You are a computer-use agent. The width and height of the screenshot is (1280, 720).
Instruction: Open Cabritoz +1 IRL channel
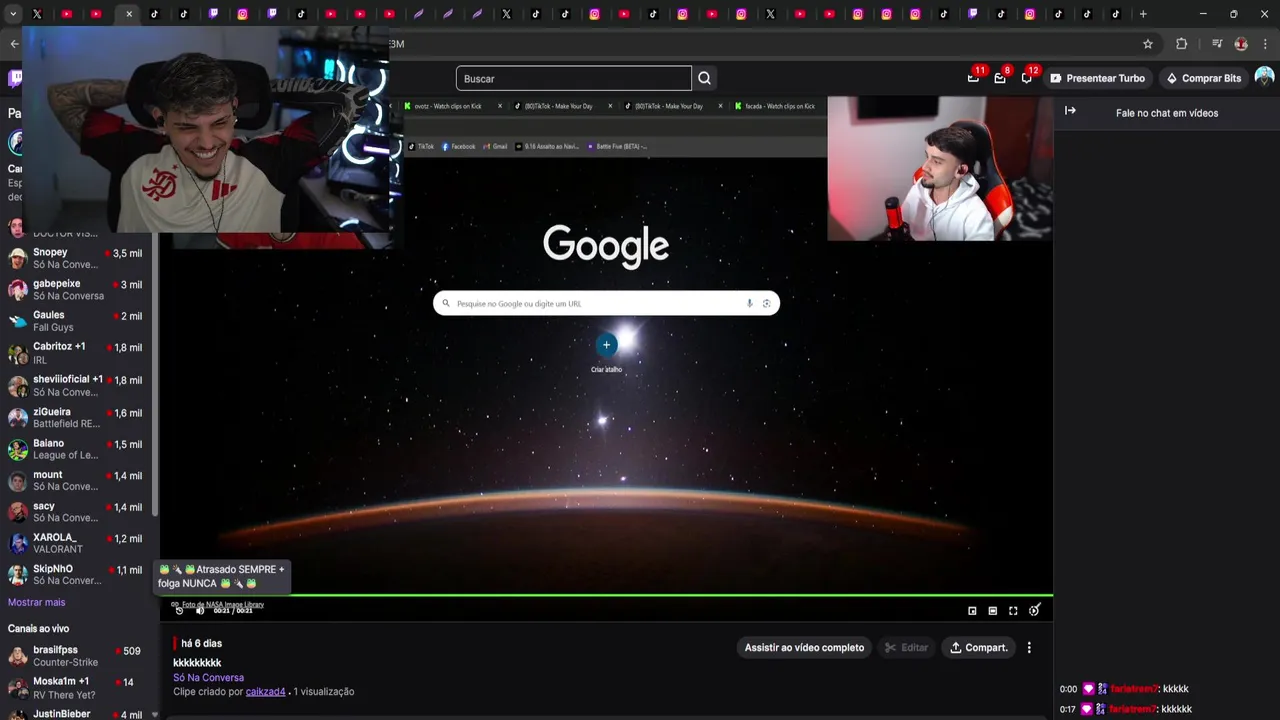tap(78, 353)
